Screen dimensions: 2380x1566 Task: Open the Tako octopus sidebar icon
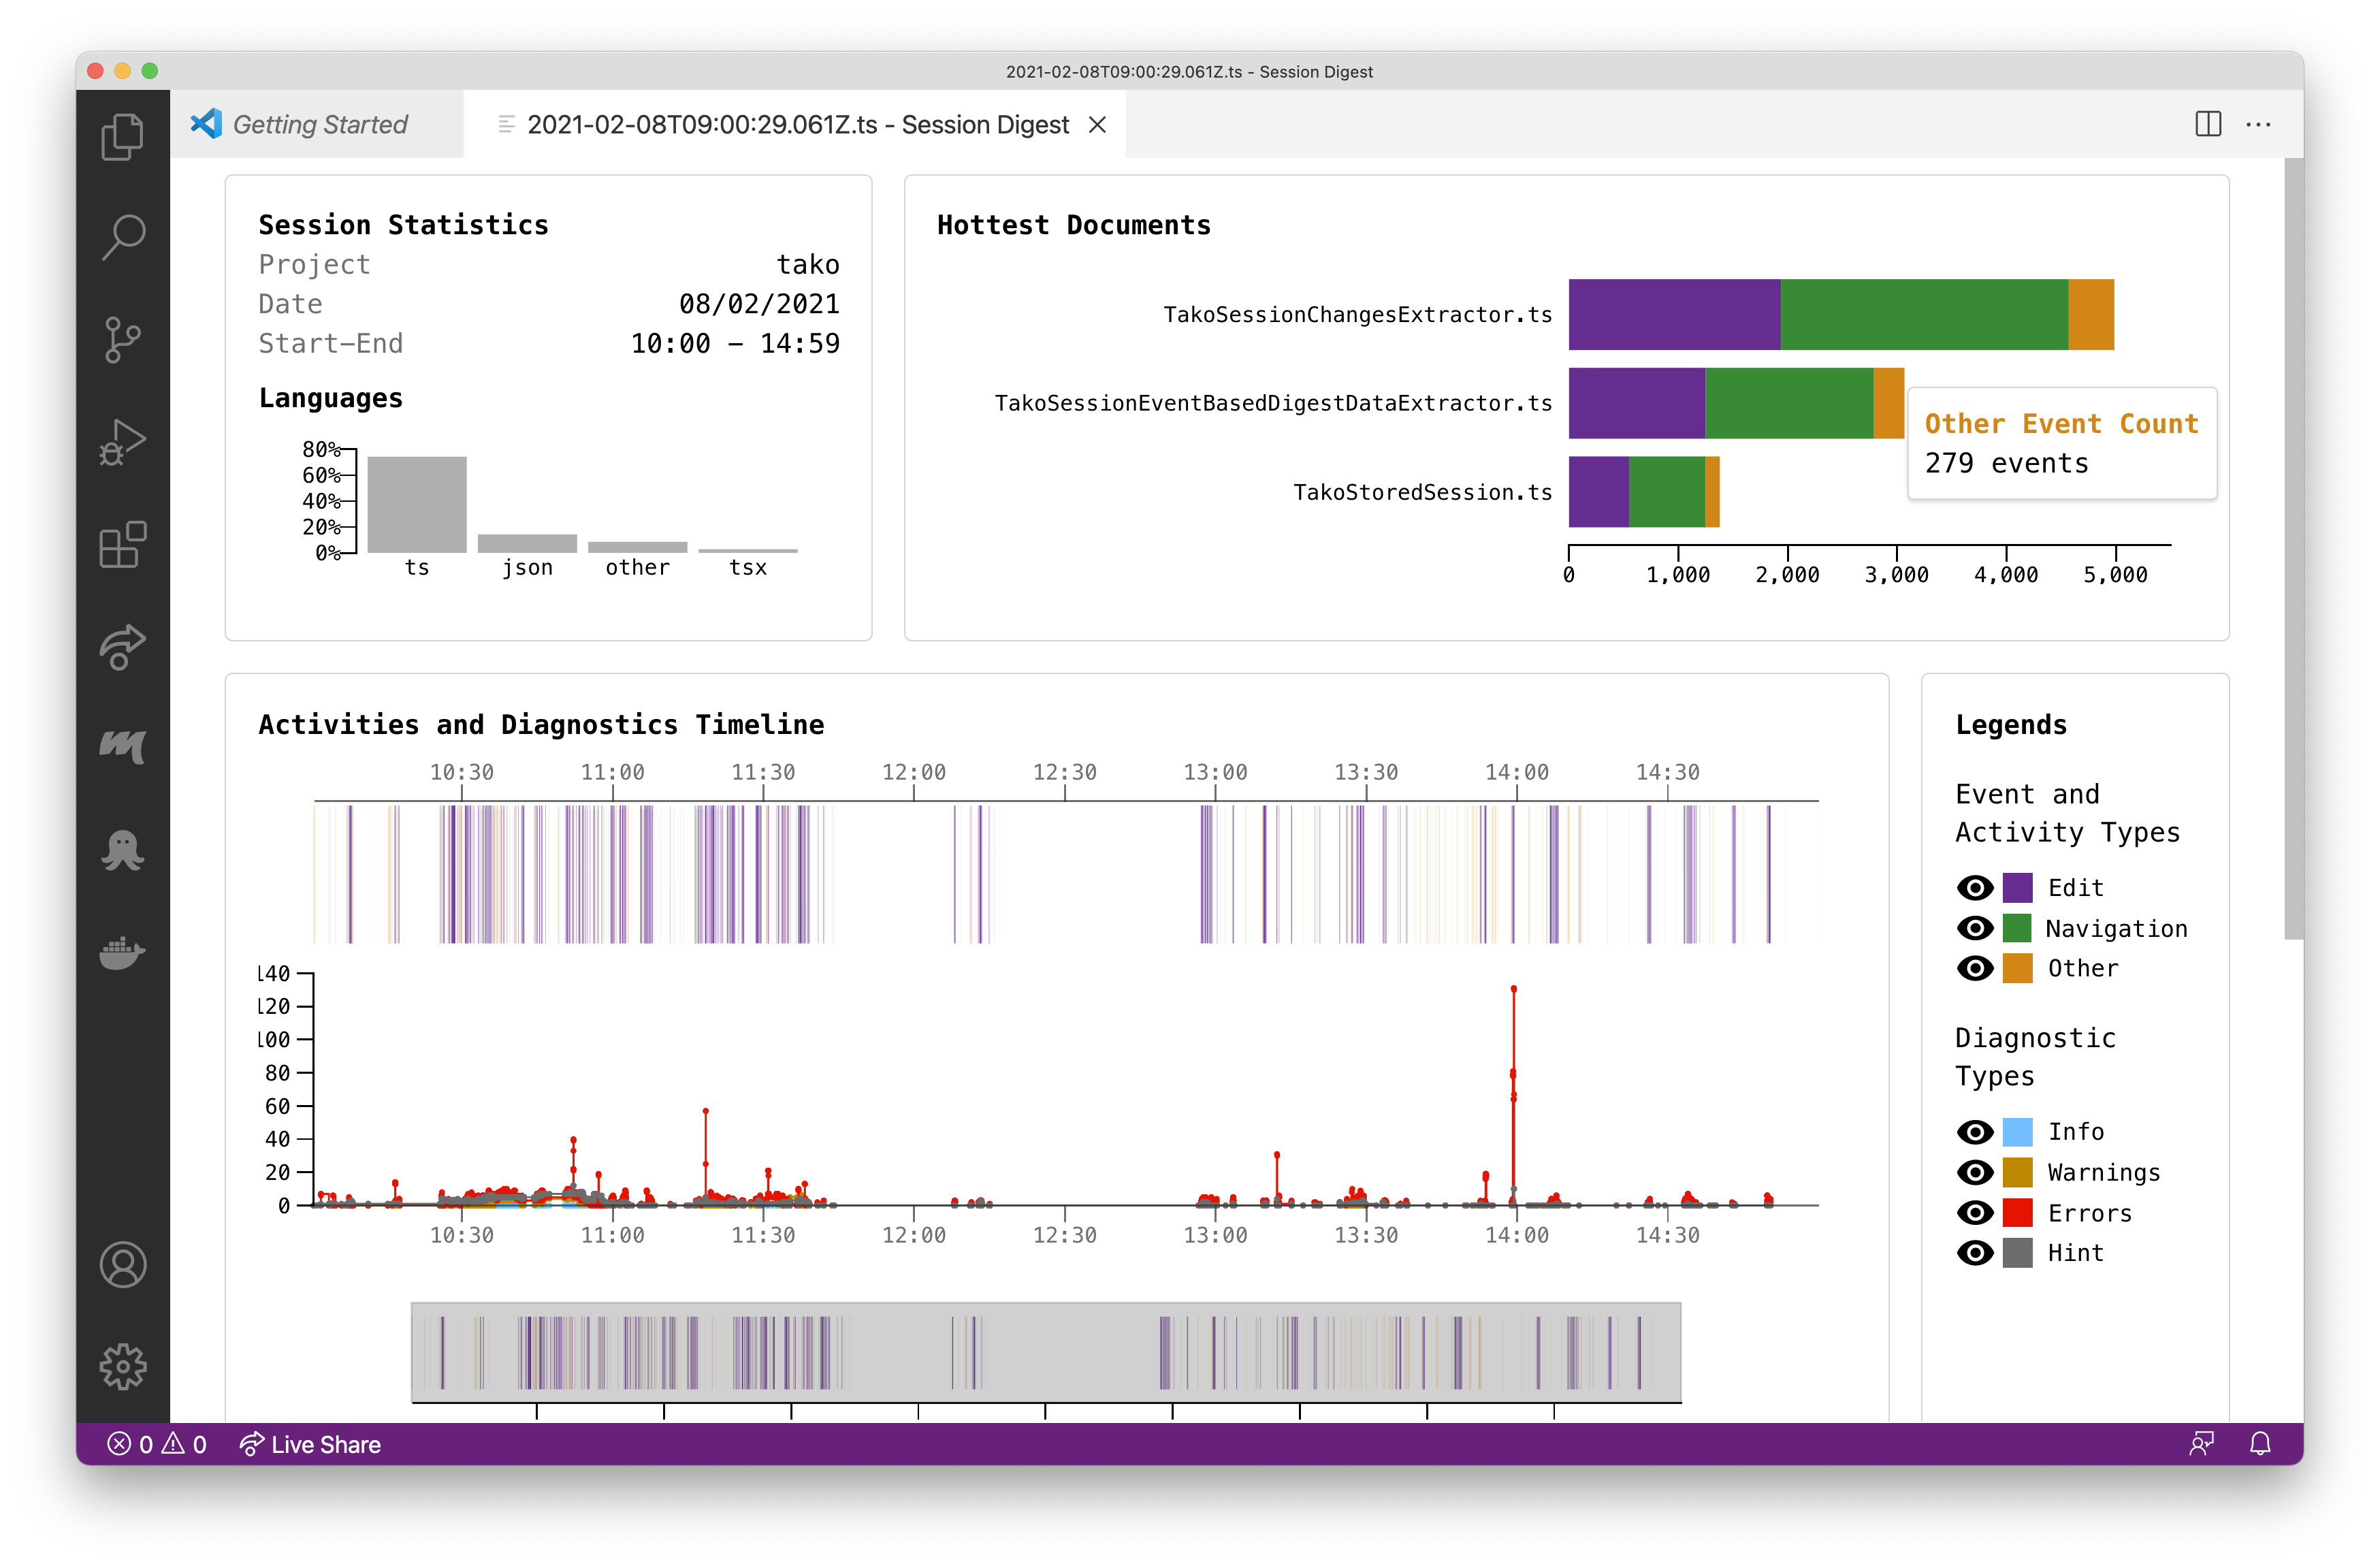pos(122,850)
